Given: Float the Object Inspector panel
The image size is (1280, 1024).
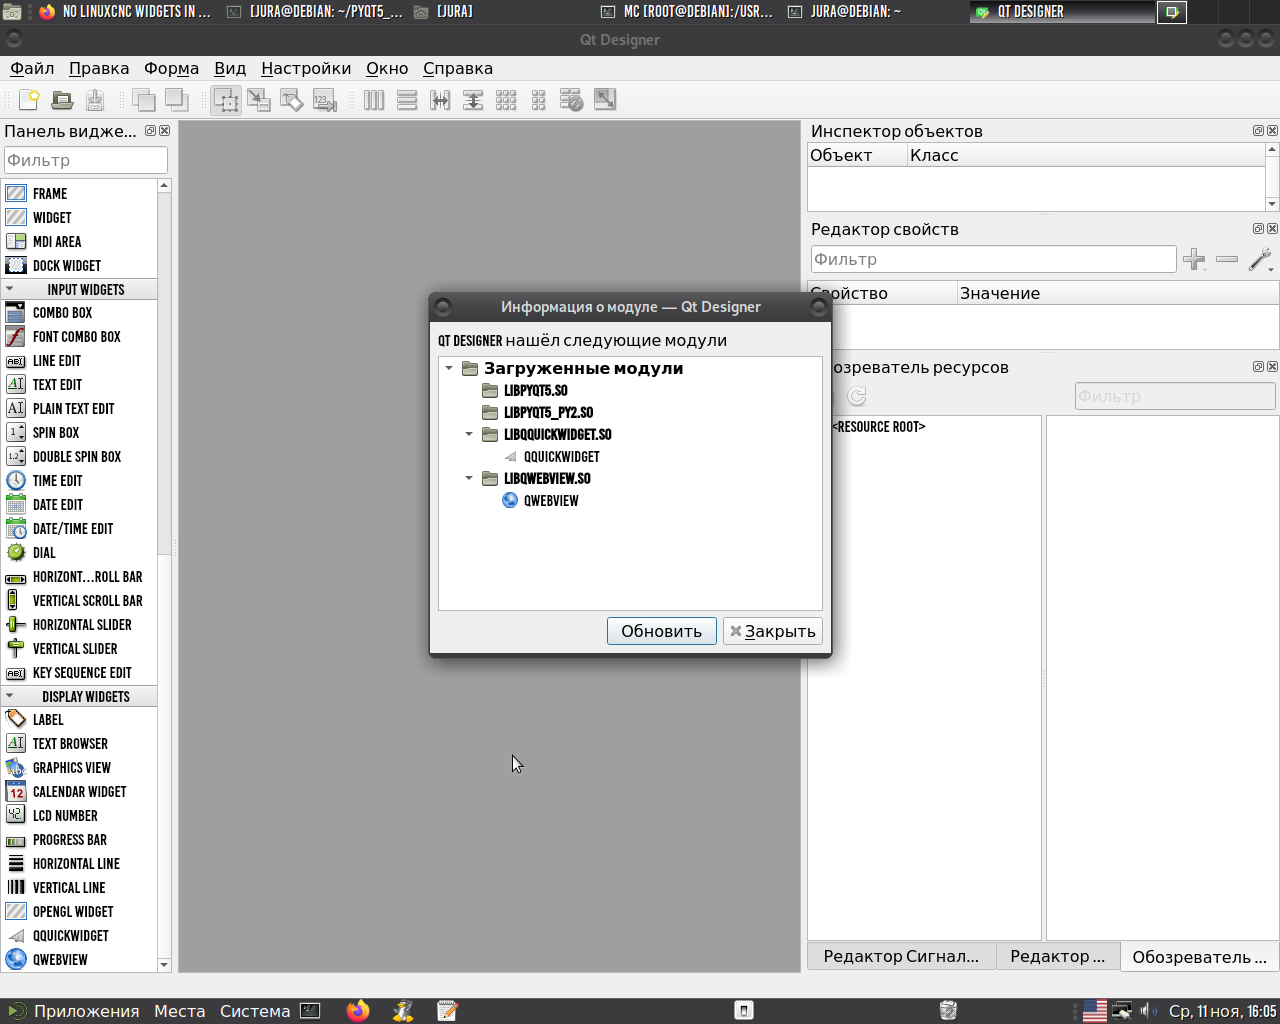Looking at the screenshot, I should (1258, 131).
